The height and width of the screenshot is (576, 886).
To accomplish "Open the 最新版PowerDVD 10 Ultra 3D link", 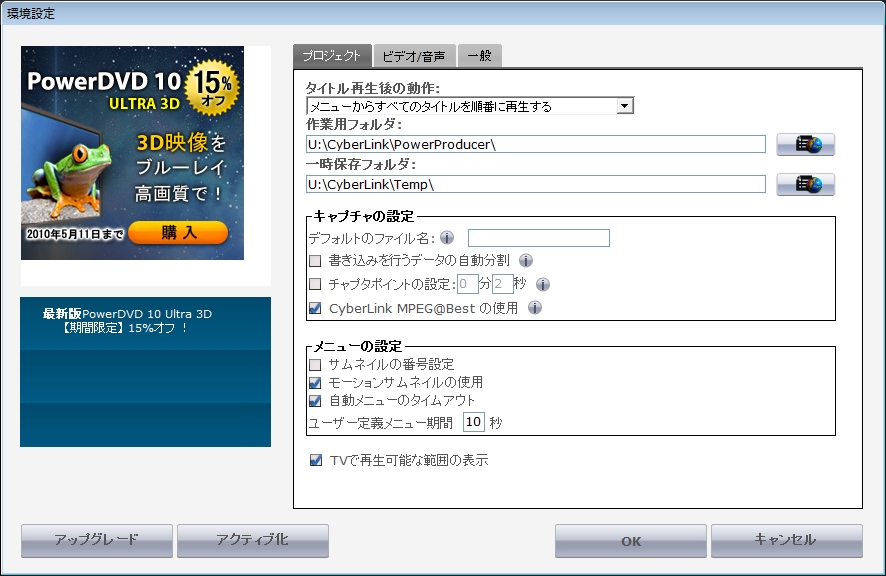I will [128, 321].
